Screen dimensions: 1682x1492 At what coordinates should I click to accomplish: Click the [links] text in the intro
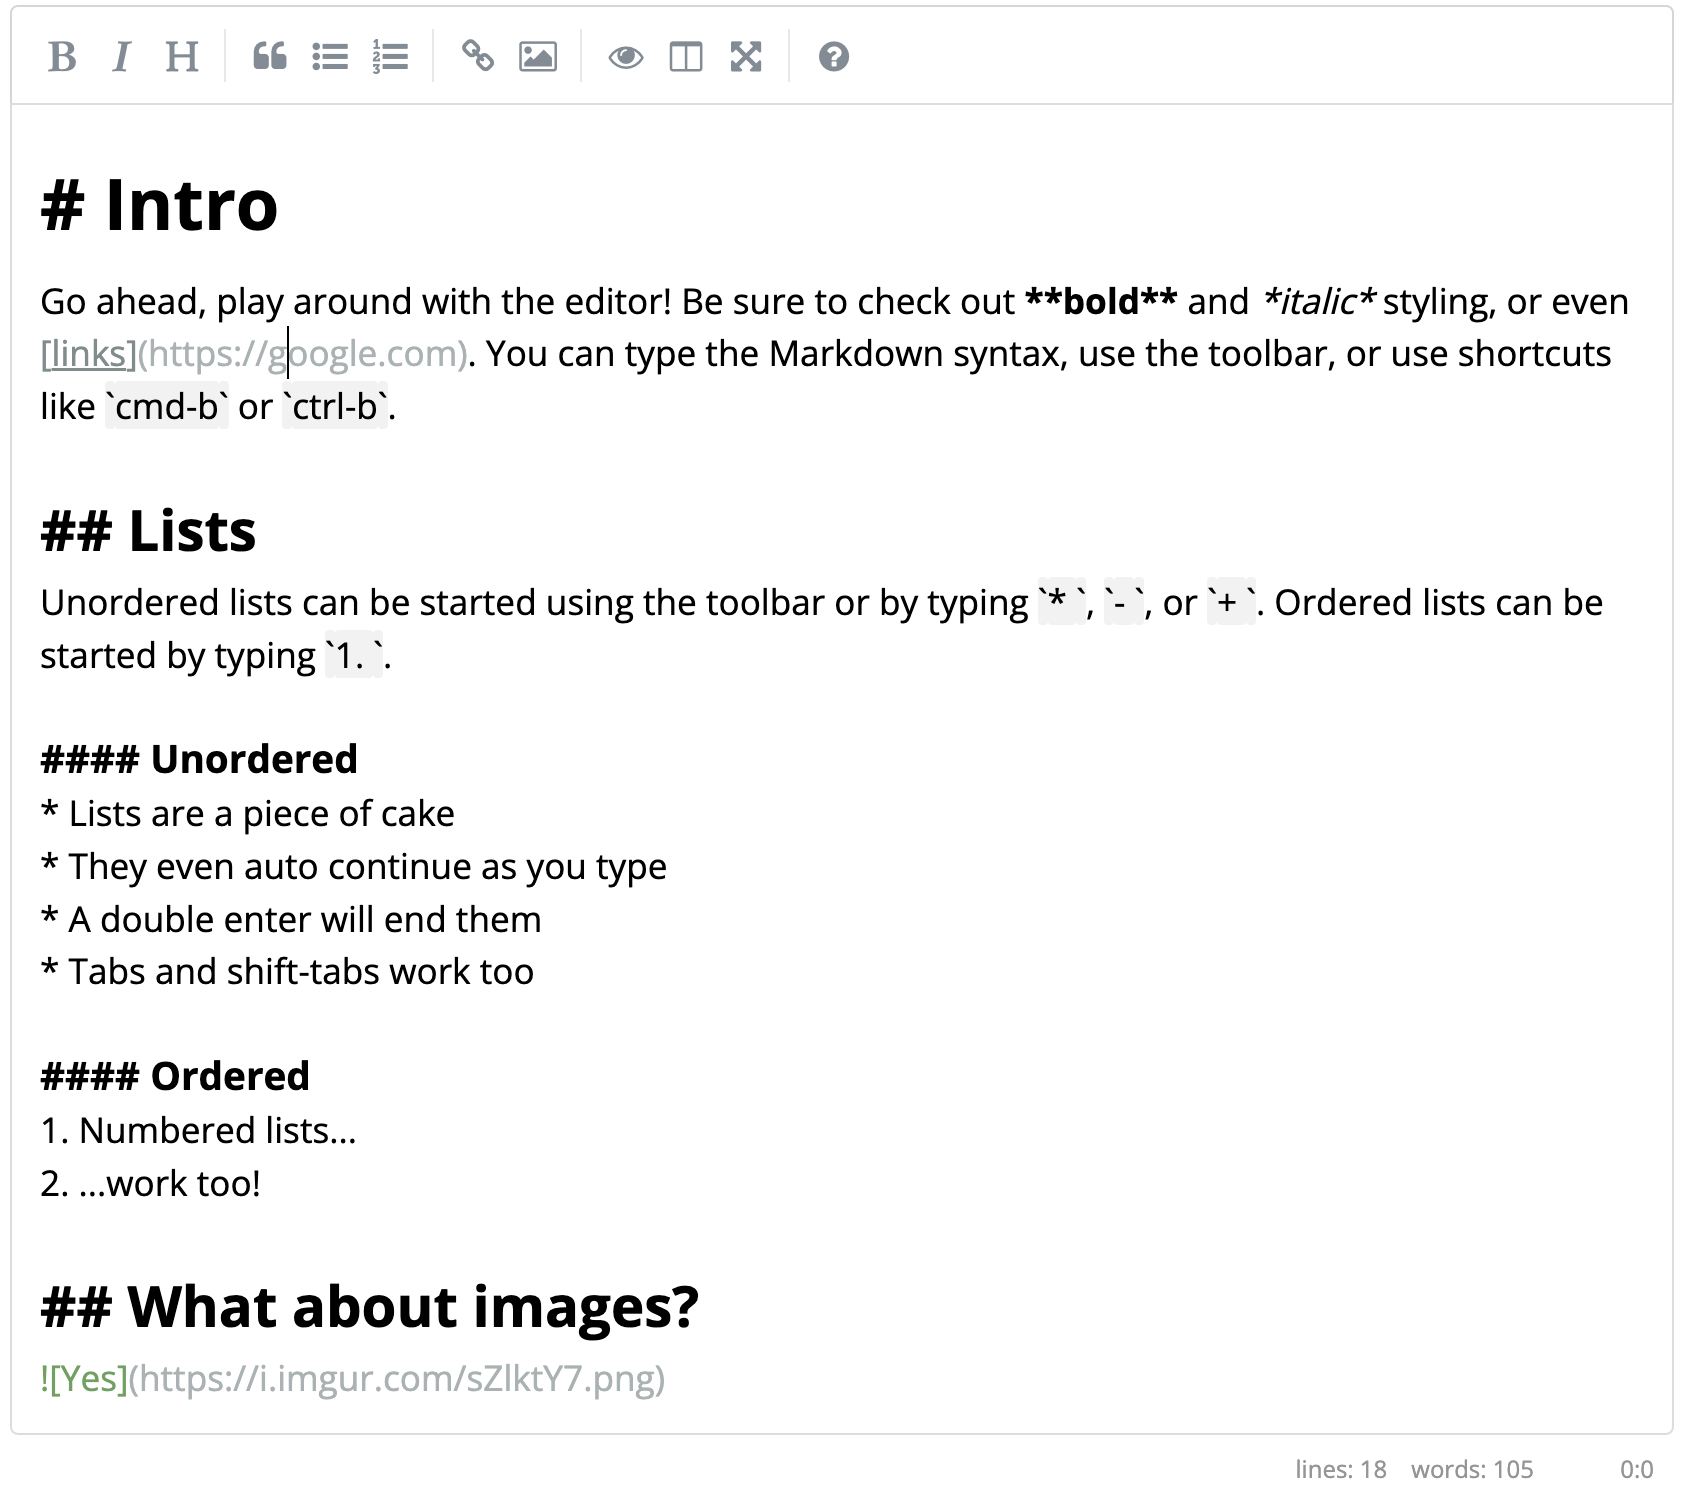pos(88,354)
